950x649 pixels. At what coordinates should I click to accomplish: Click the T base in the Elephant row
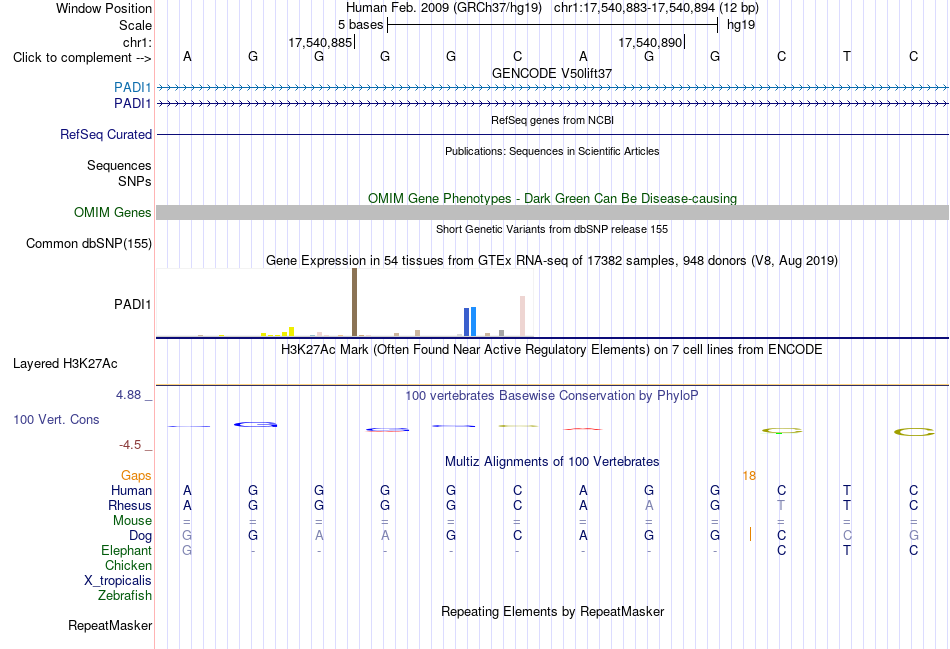847,550
